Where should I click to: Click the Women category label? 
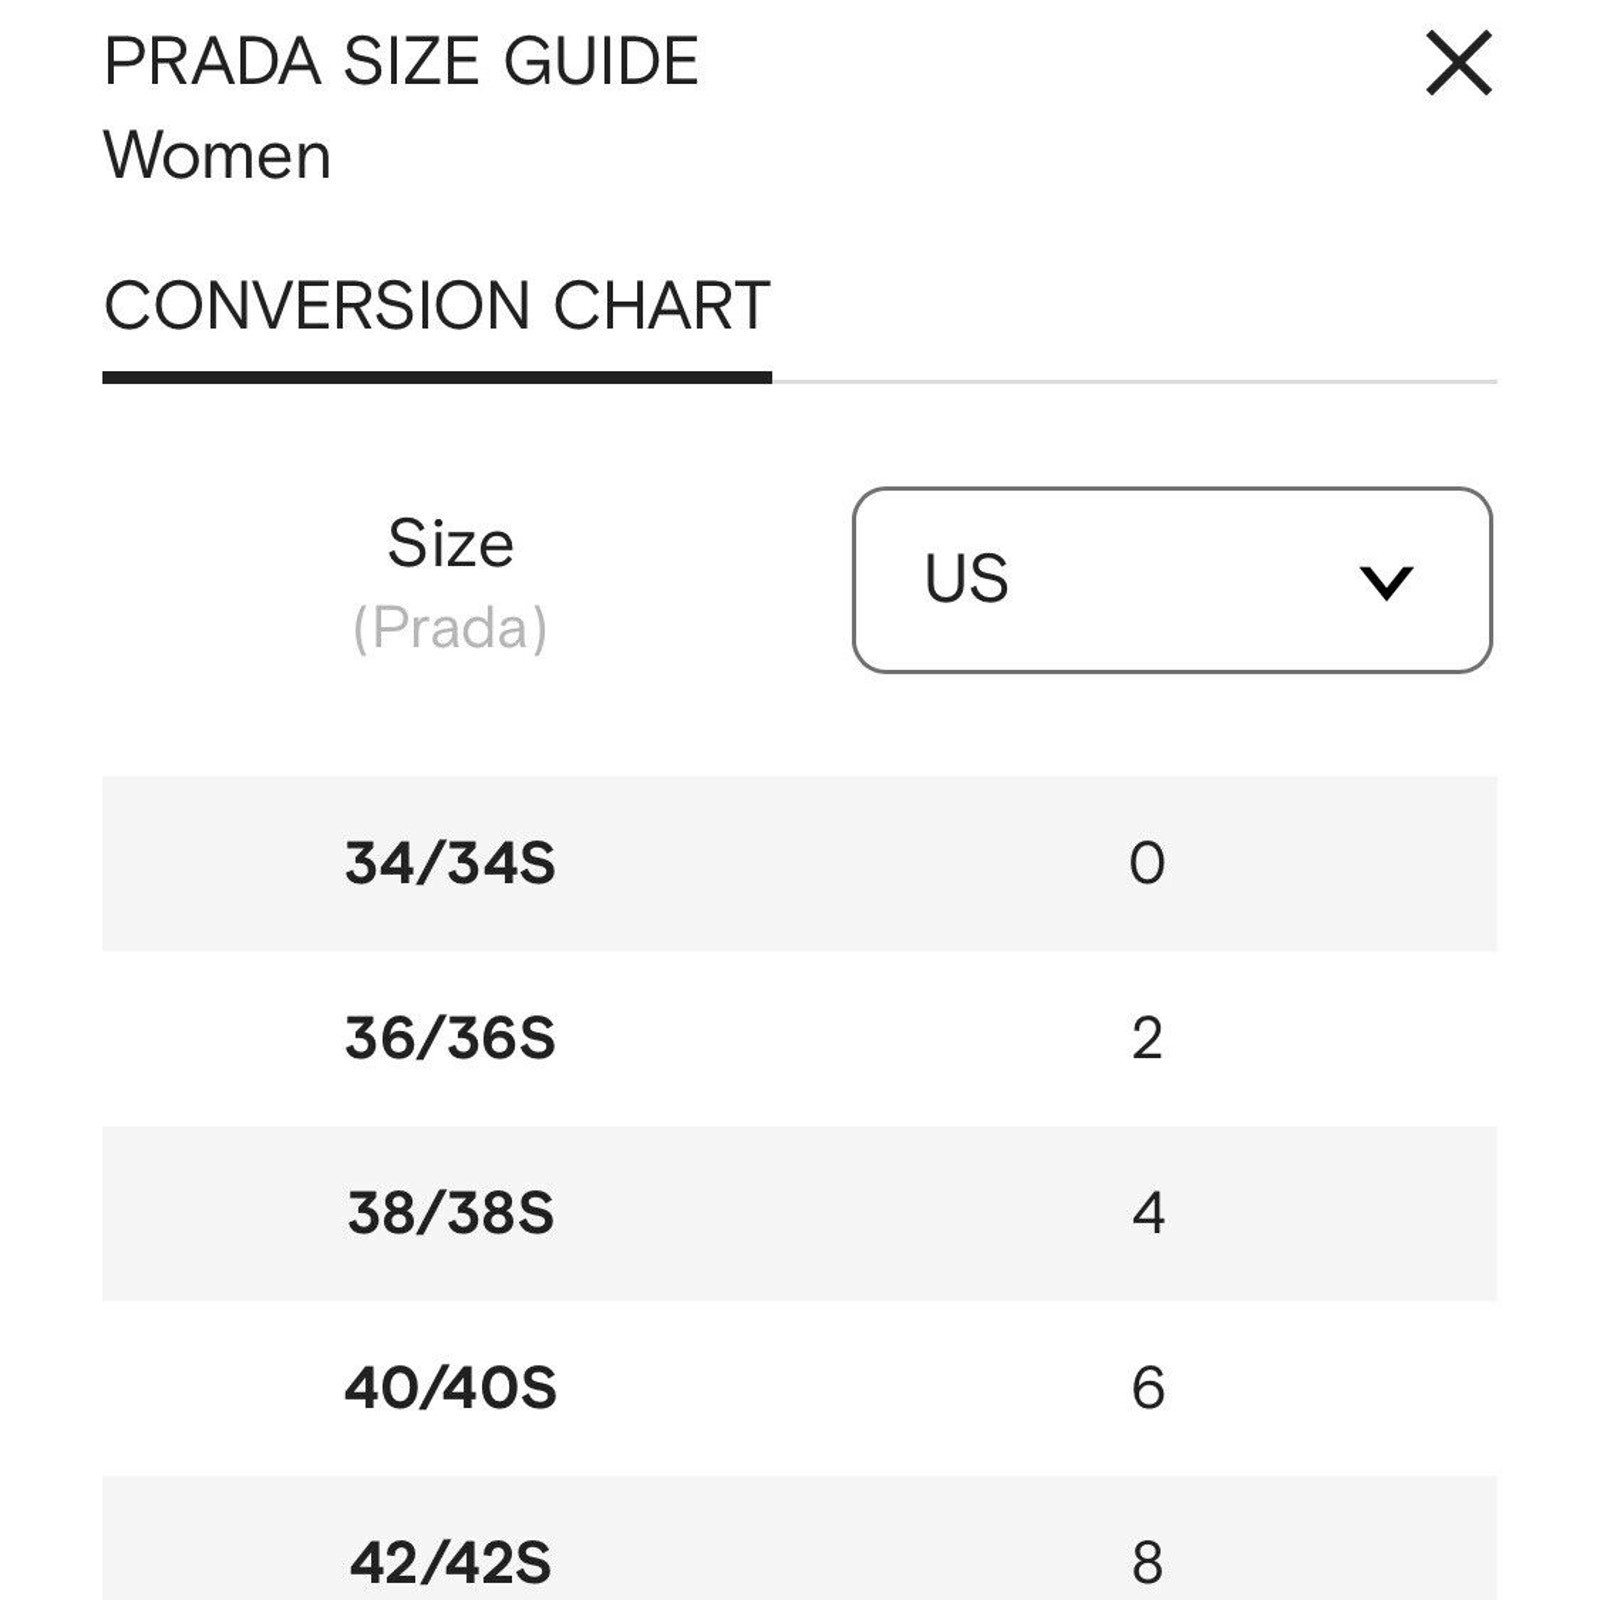(x=217, y=156)
